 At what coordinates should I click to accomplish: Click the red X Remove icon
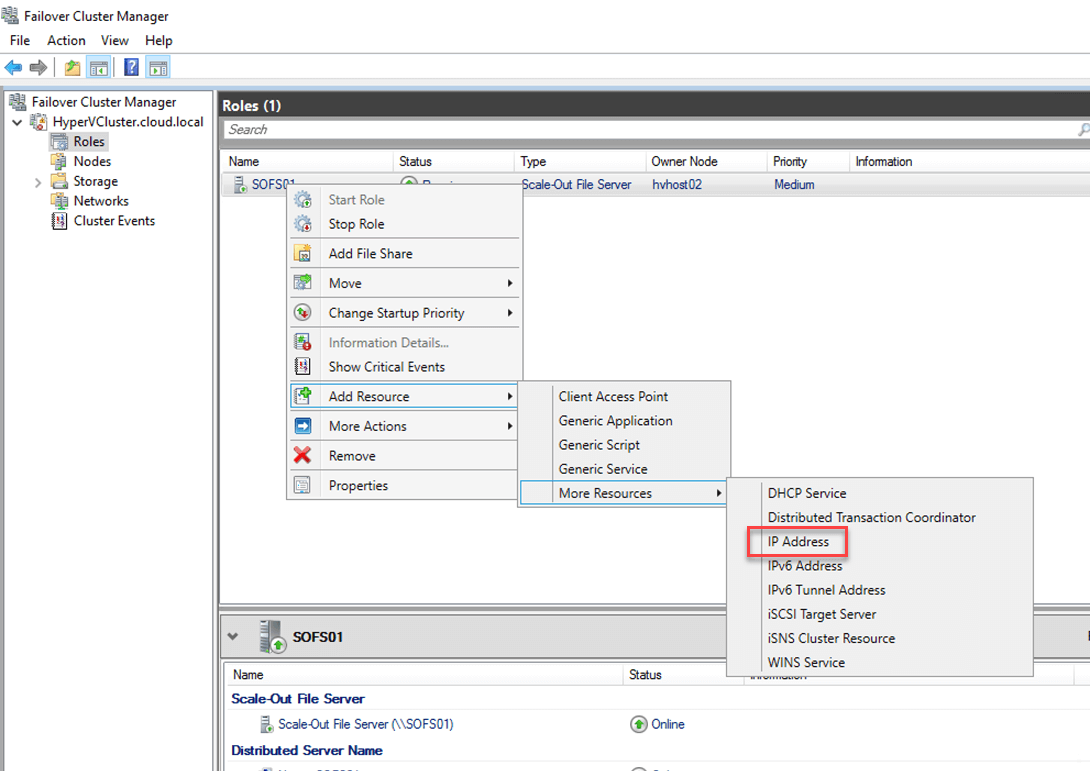302,455
